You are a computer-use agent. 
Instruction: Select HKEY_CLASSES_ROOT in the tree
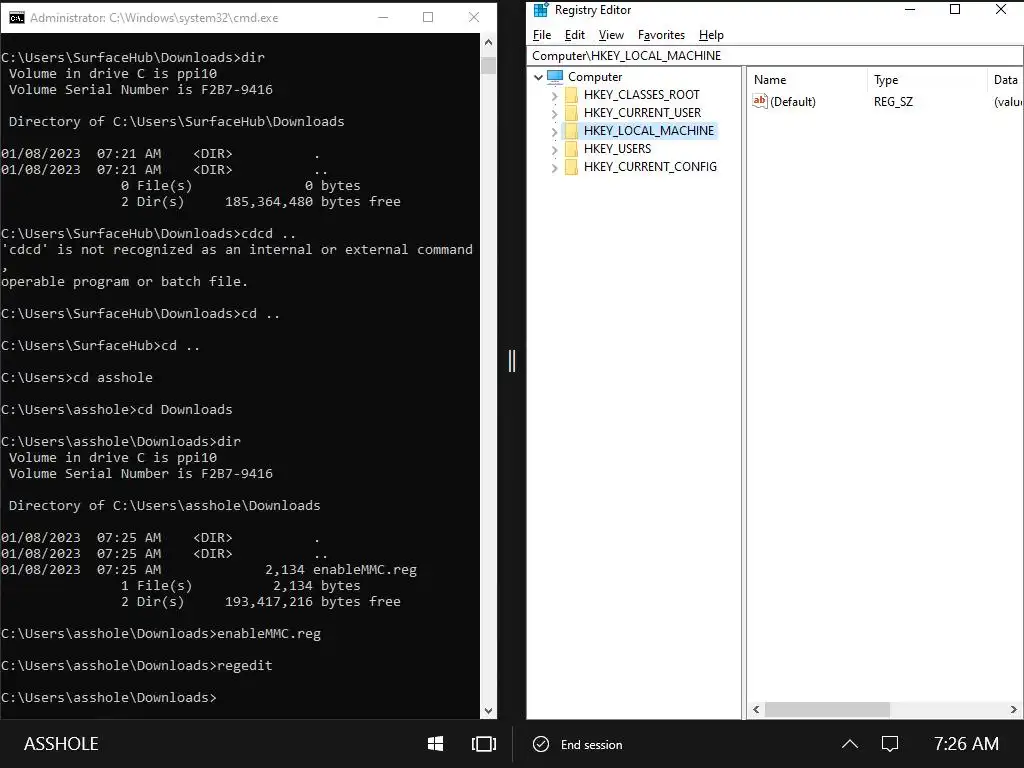point(641,95)
